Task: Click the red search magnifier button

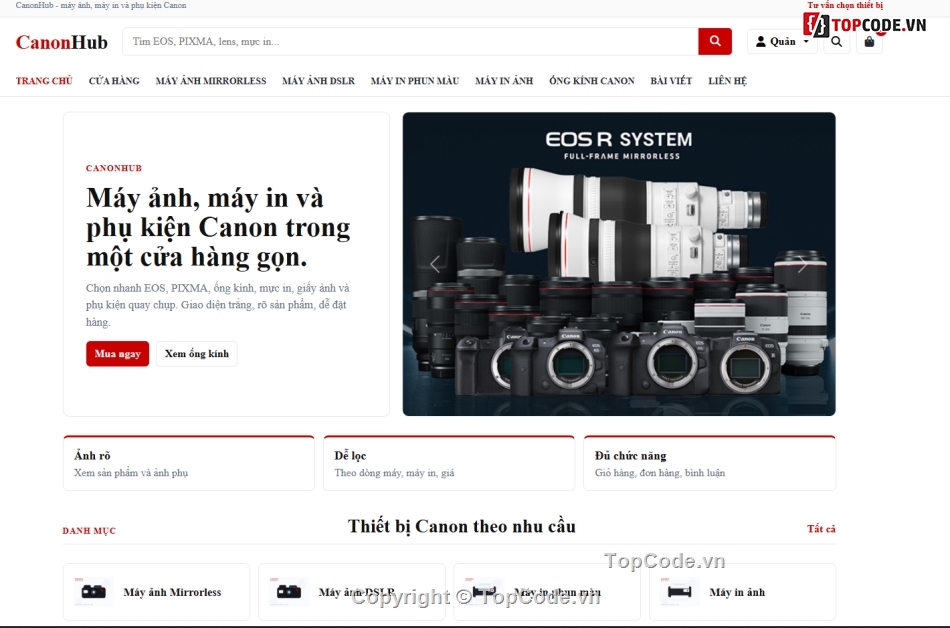Action: pos(715,41)
